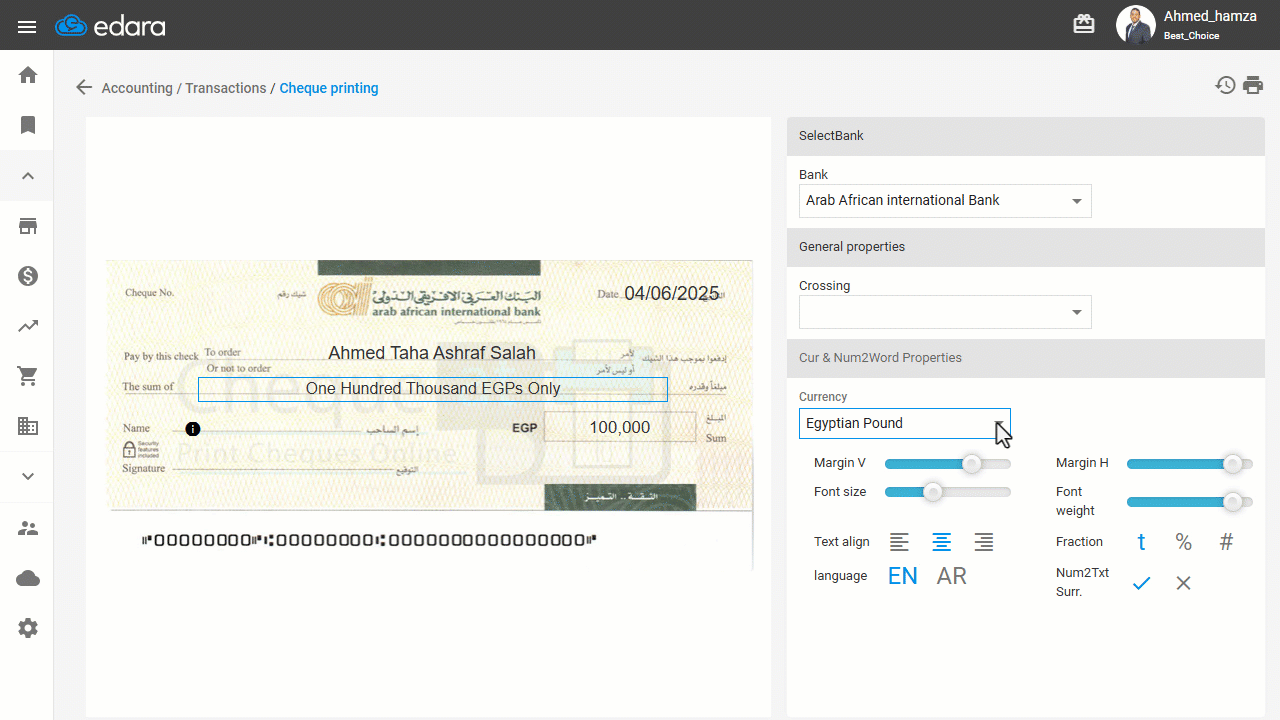
Task: Open the gift card icon in header
Action: point(1084,24)
